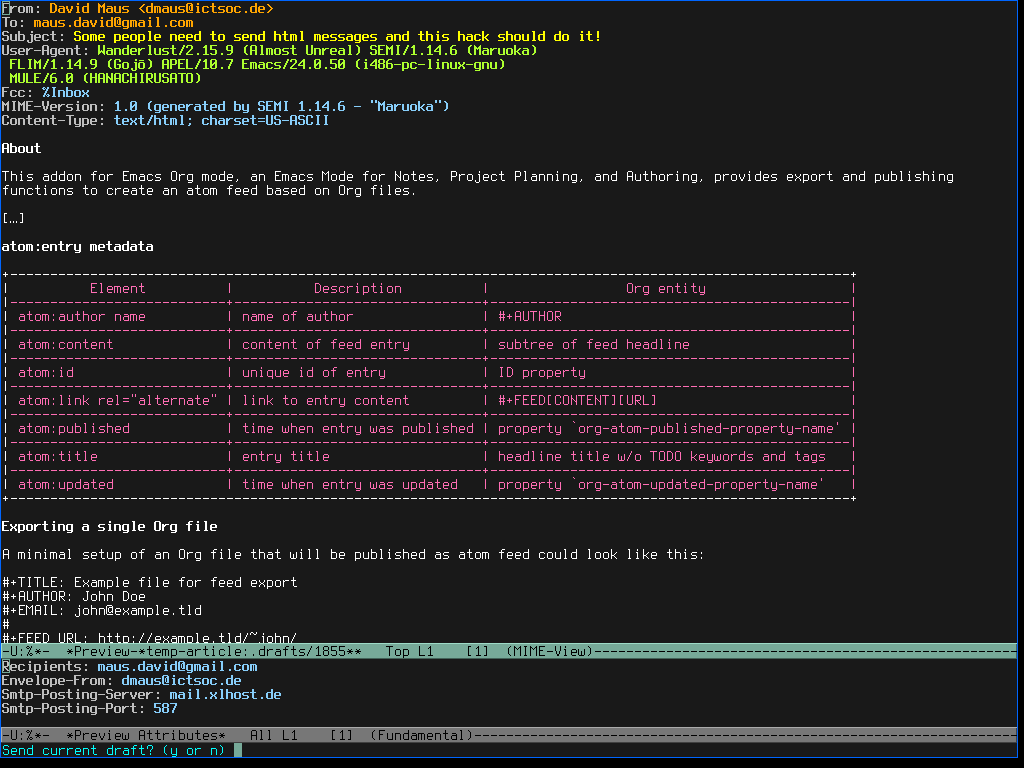Image resolution: width=1024 pixels, height=768 pixels.
Task: Click the atom:published table cell
Action: pos(74,428)
